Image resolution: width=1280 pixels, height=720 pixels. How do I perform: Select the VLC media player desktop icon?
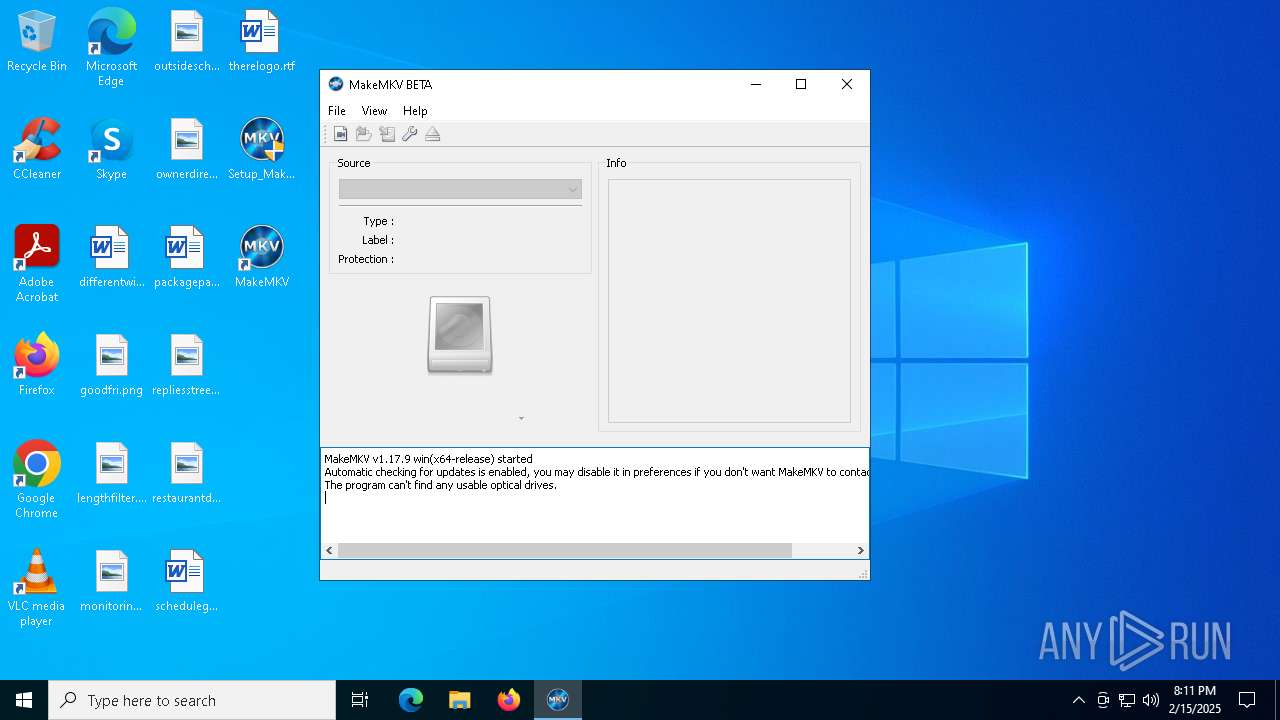pos(37,587)
